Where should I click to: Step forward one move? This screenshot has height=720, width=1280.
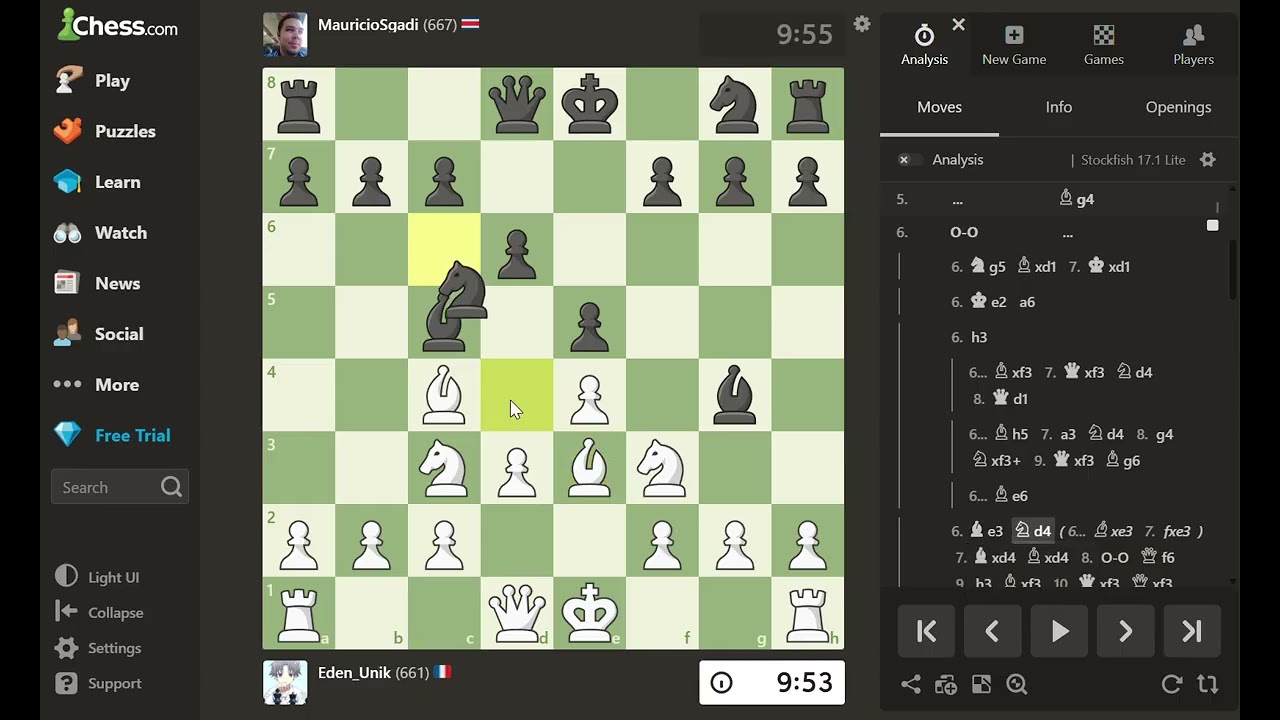point(1125,631)
